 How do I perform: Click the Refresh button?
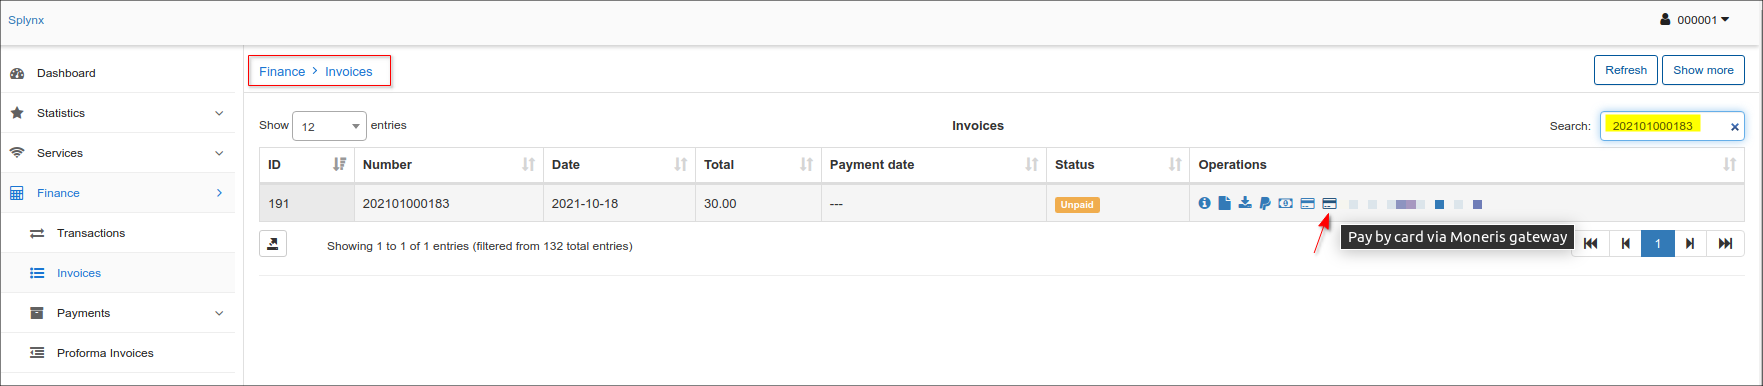[1626, 70]
